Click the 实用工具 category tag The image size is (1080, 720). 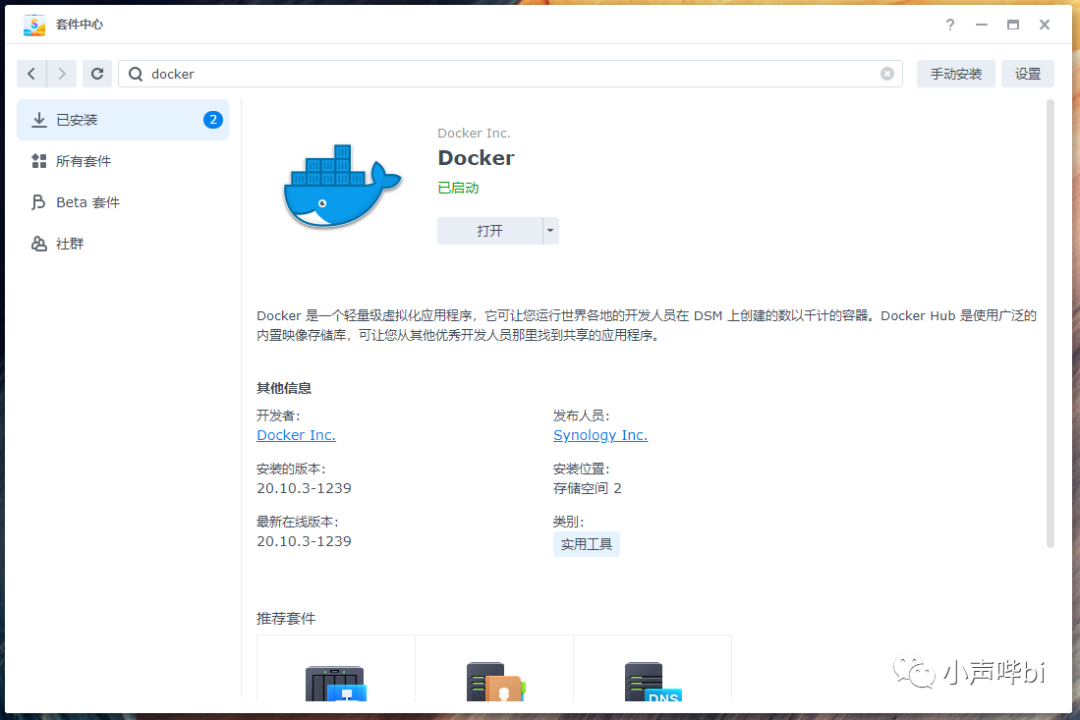point(586,544)
